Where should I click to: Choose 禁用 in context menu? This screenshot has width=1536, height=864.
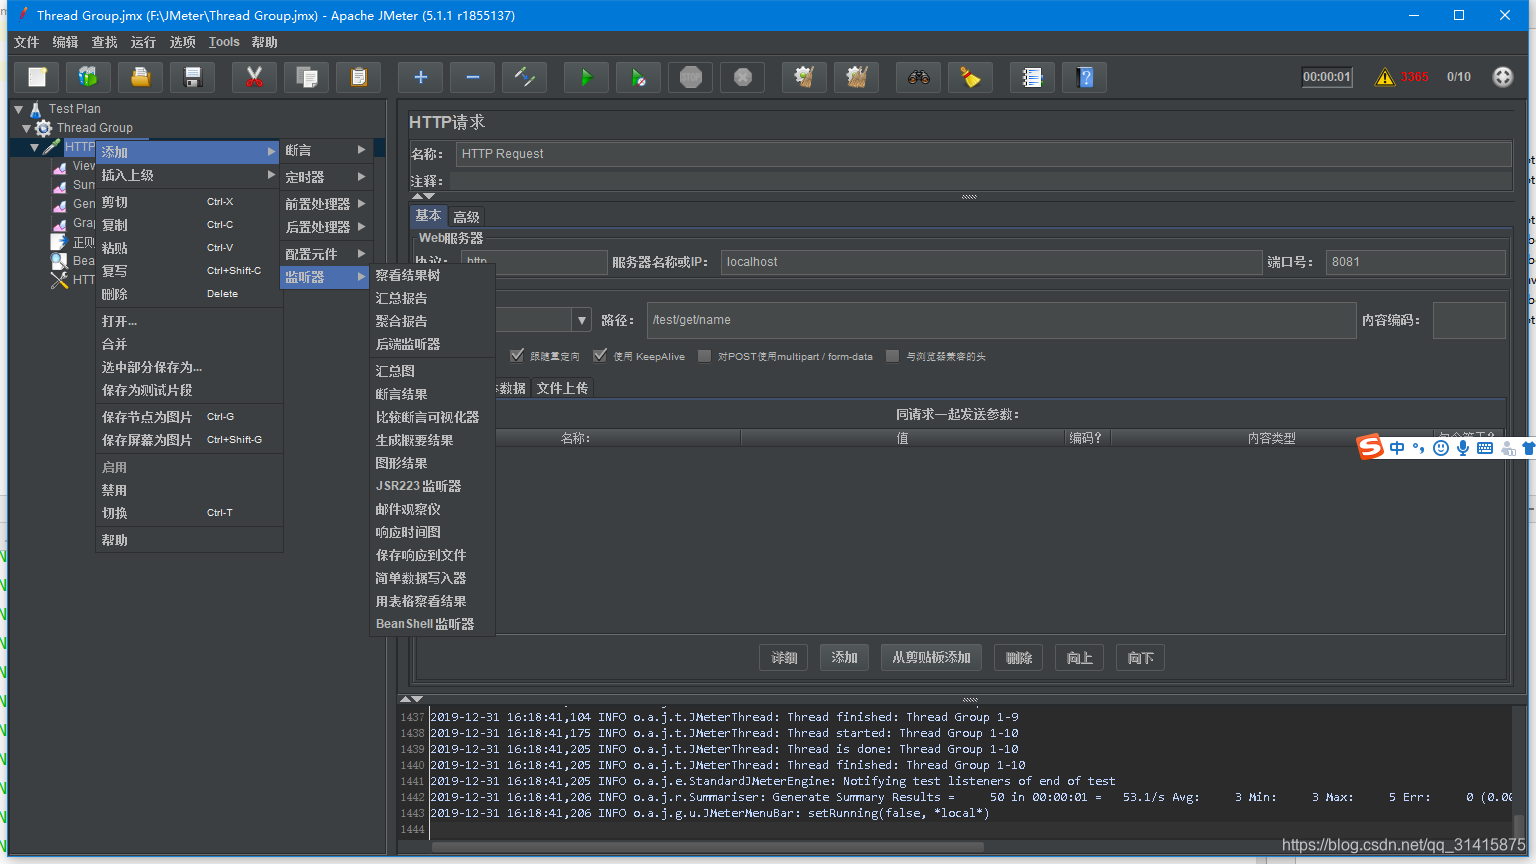click(188, 490)
